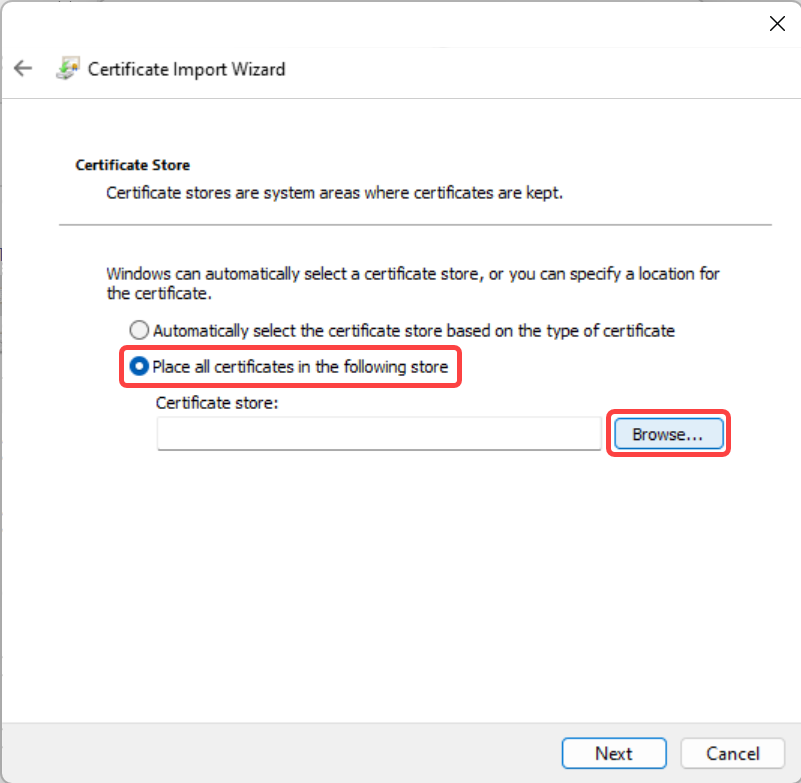
Task: Select the Automatically select certificate store radio button
Action: click(x=139, y=330)
